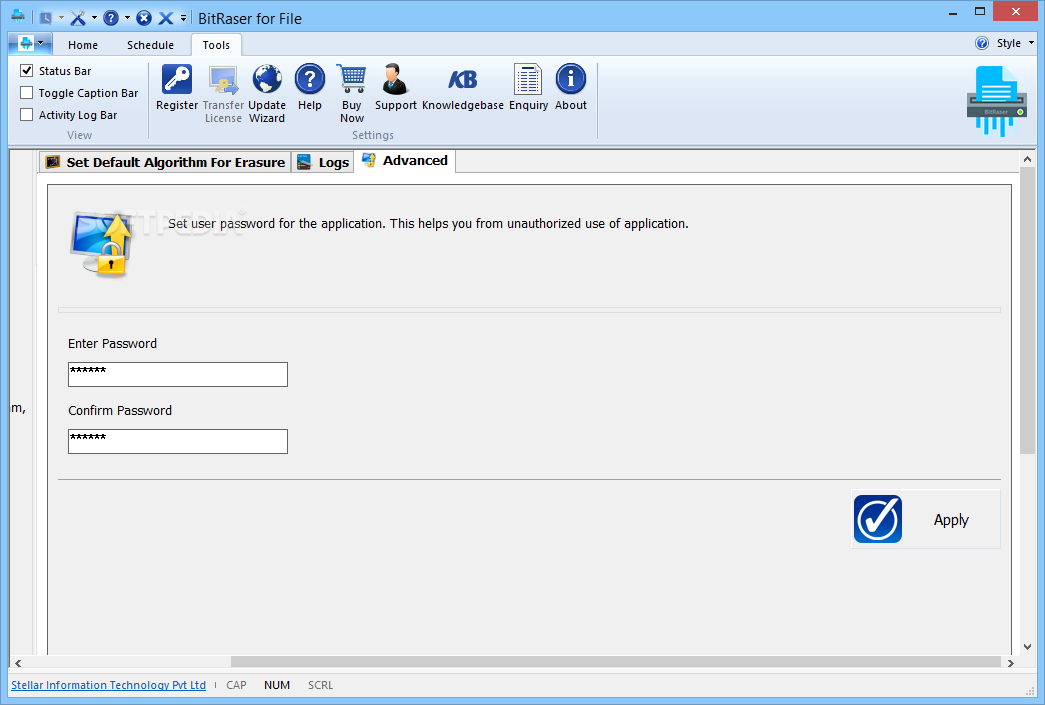Screen dimensions: 1045x705
Task: Click the blue X icon in quick access toolbar
Action: 165,18
